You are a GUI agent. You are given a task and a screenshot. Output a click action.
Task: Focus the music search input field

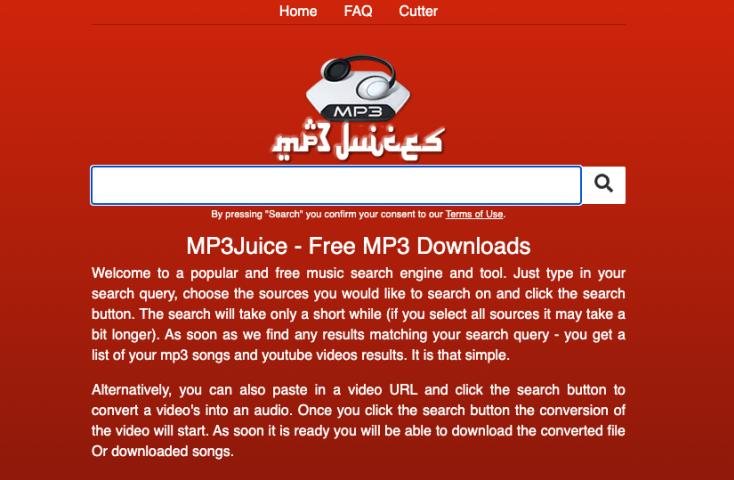336,185
